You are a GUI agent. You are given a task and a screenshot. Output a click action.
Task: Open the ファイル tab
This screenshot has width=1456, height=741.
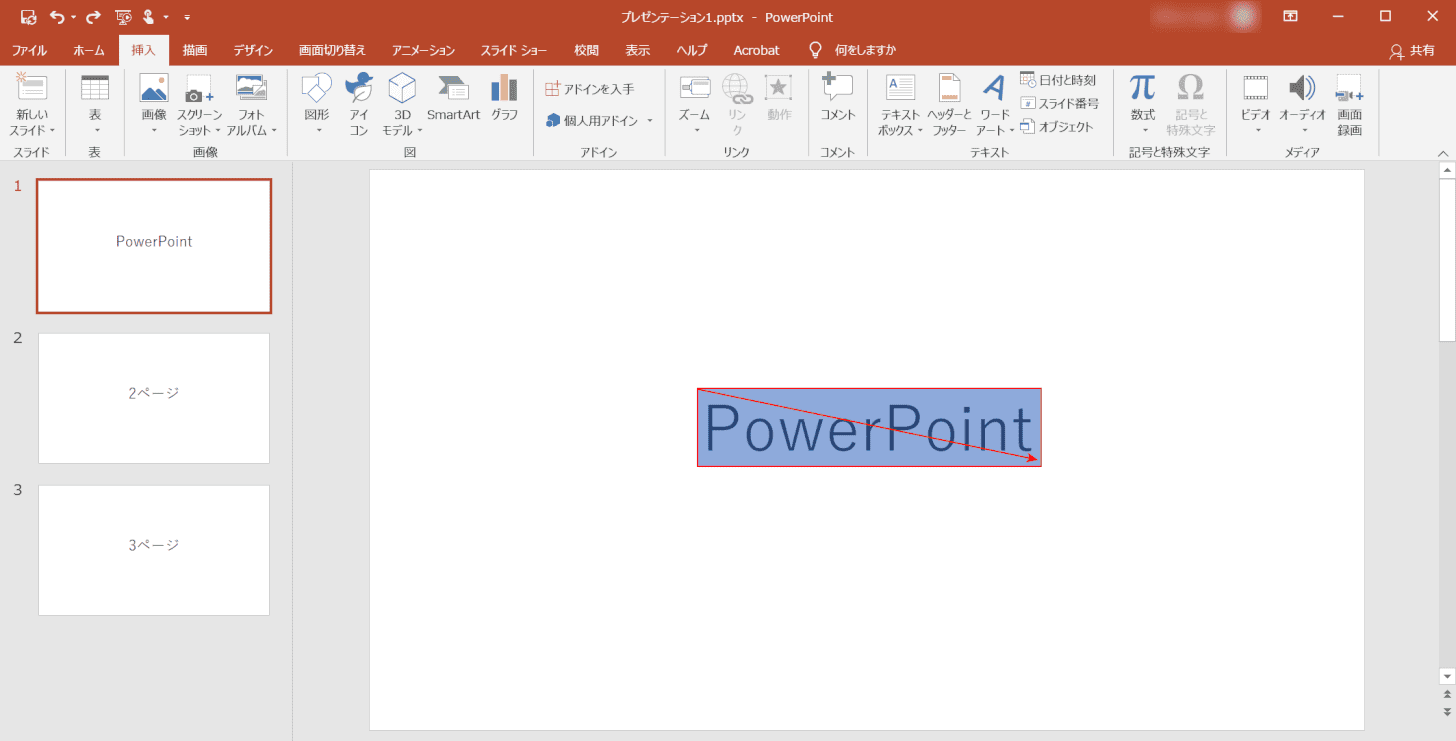click(29, 50)
